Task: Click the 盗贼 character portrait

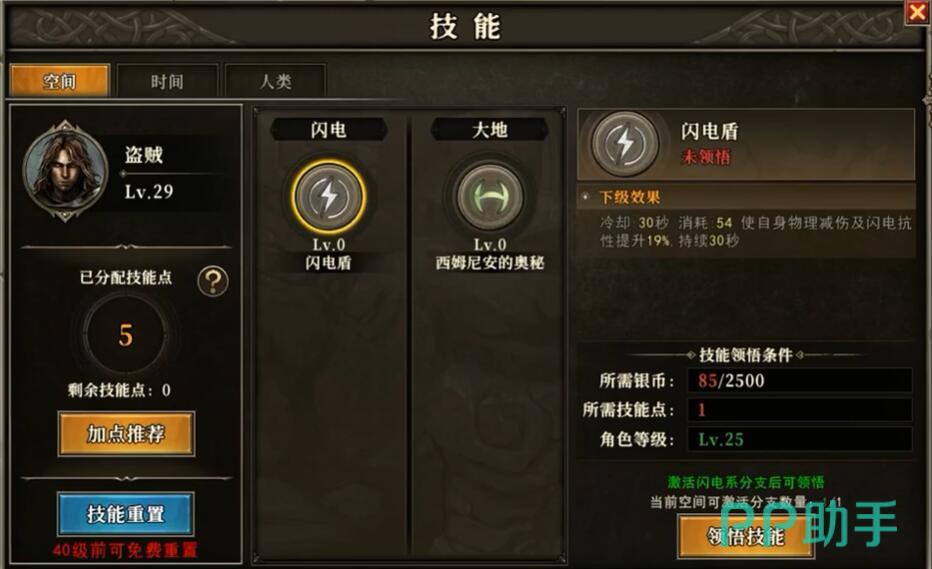Action: (x=65, y=171)
